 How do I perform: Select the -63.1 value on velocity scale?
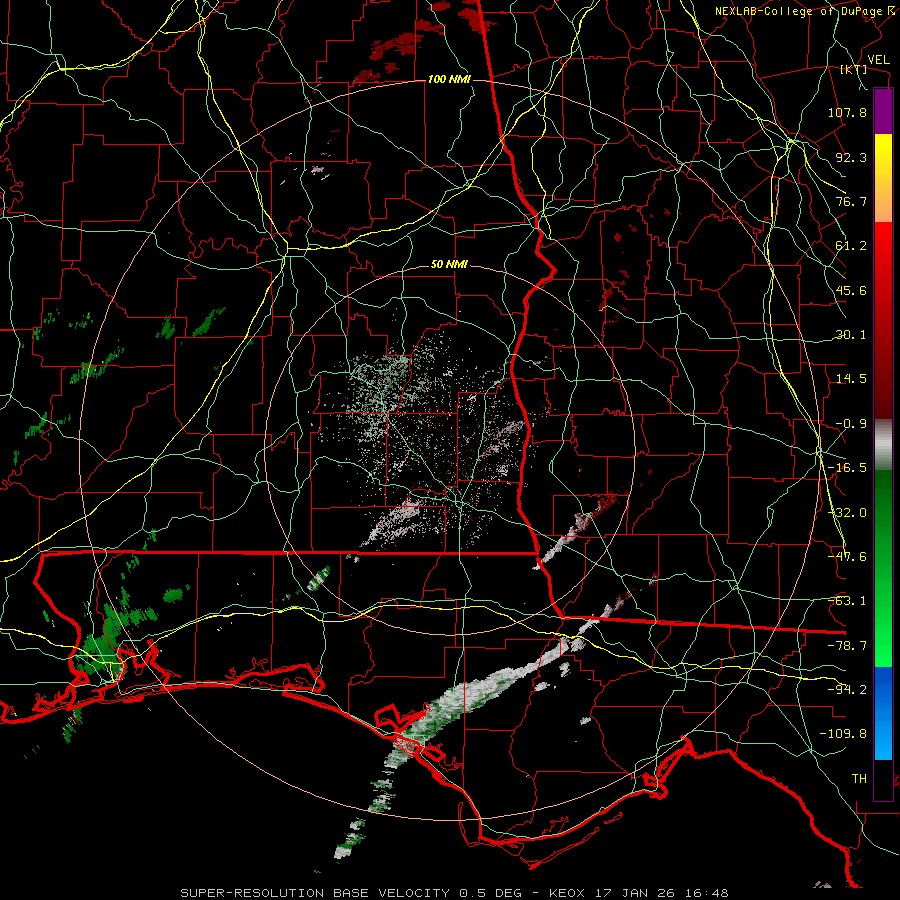pyautogui.click(x=847, y=601)
